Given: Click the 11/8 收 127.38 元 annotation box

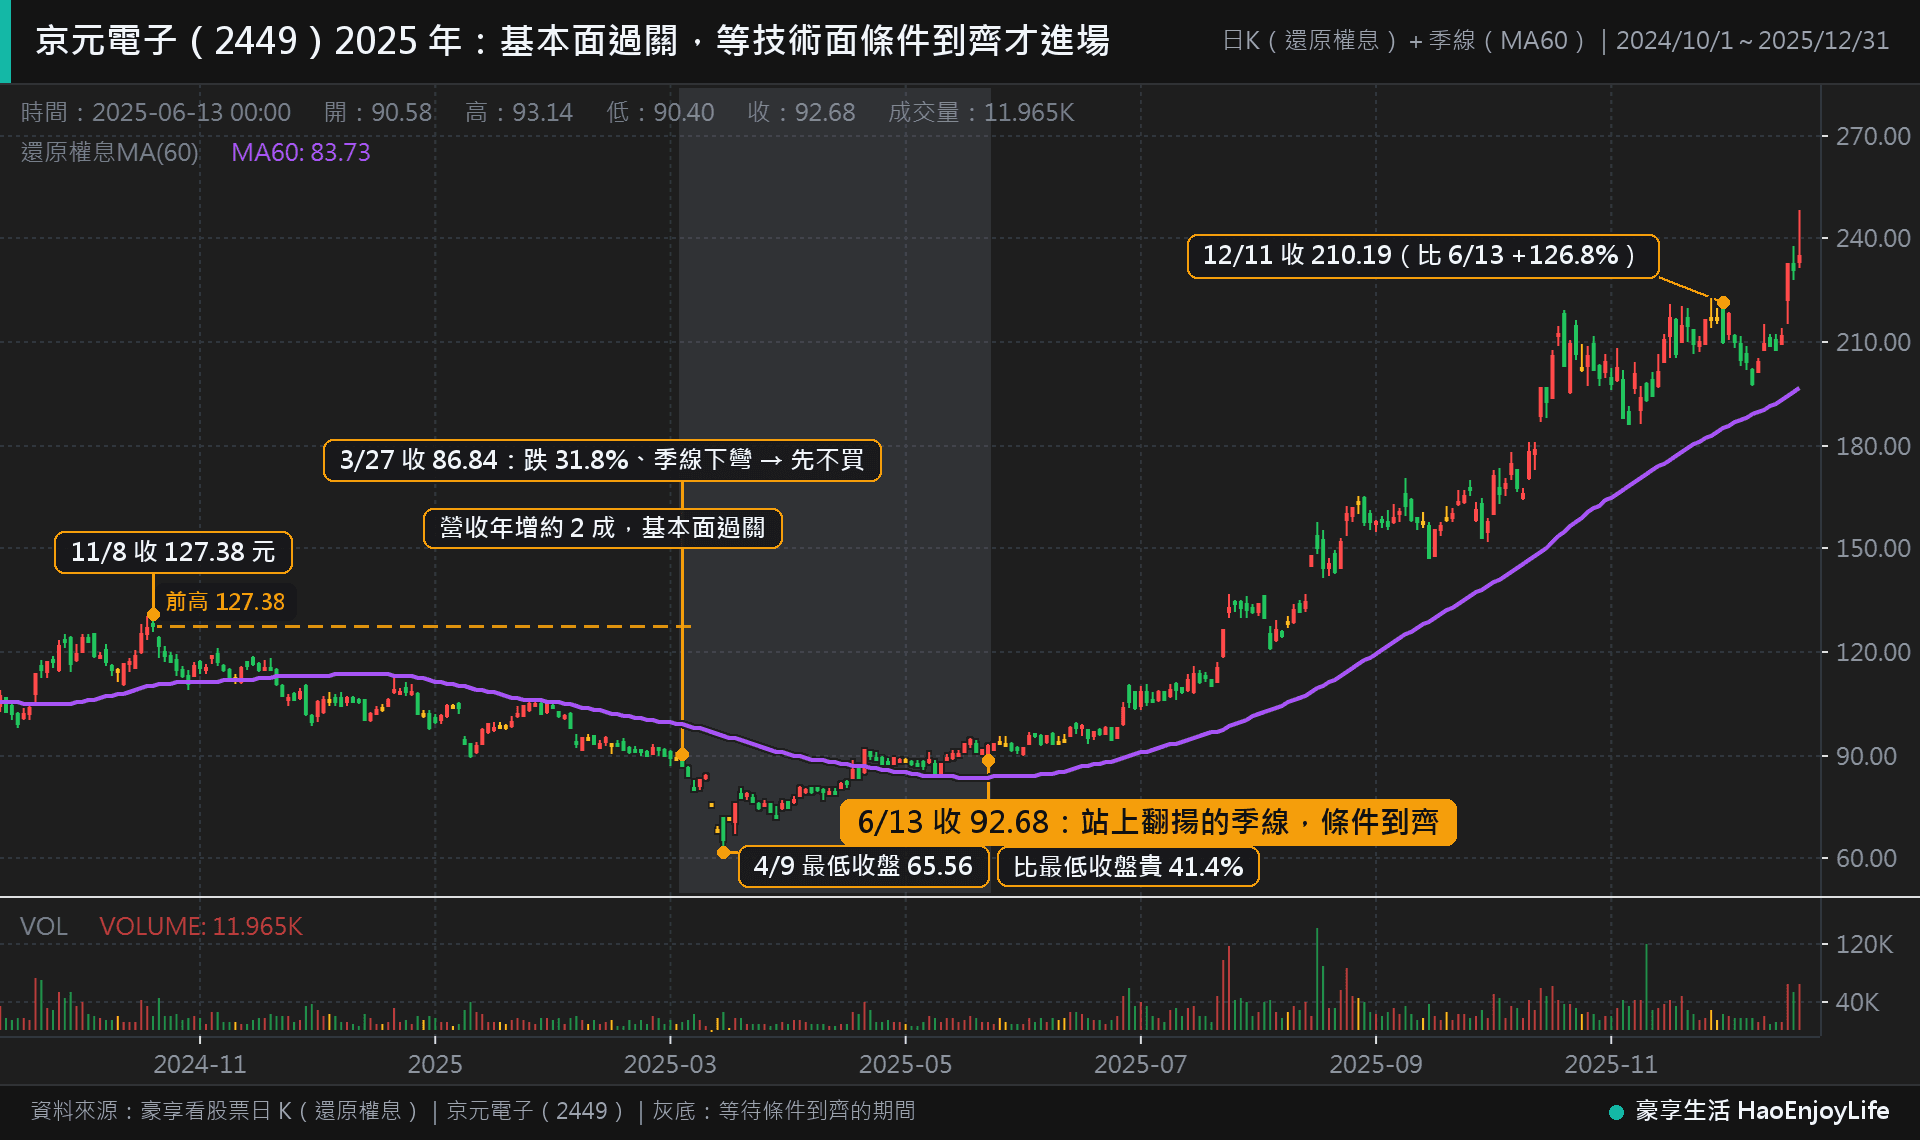Looking at the screenshot, I should (x=173, y=552).
